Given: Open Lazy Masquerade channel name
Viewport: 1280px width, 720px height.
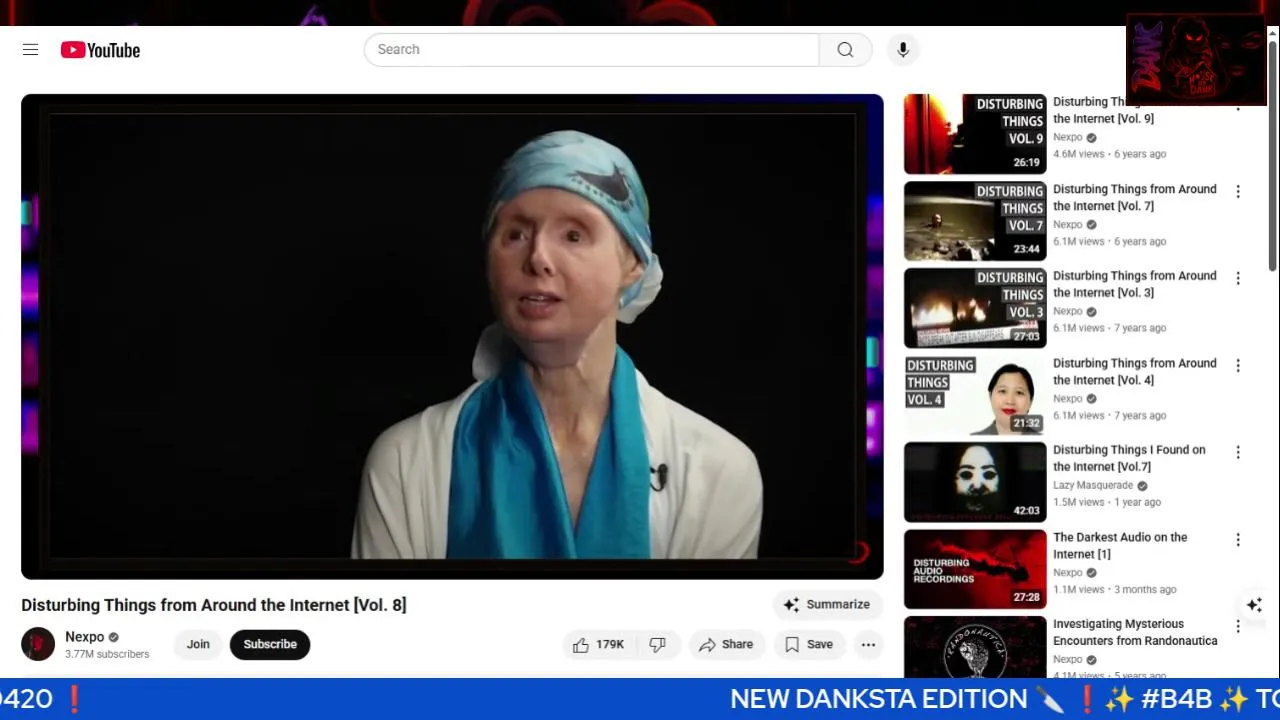Looking at the screenshot, I should tap(1093, 485).
